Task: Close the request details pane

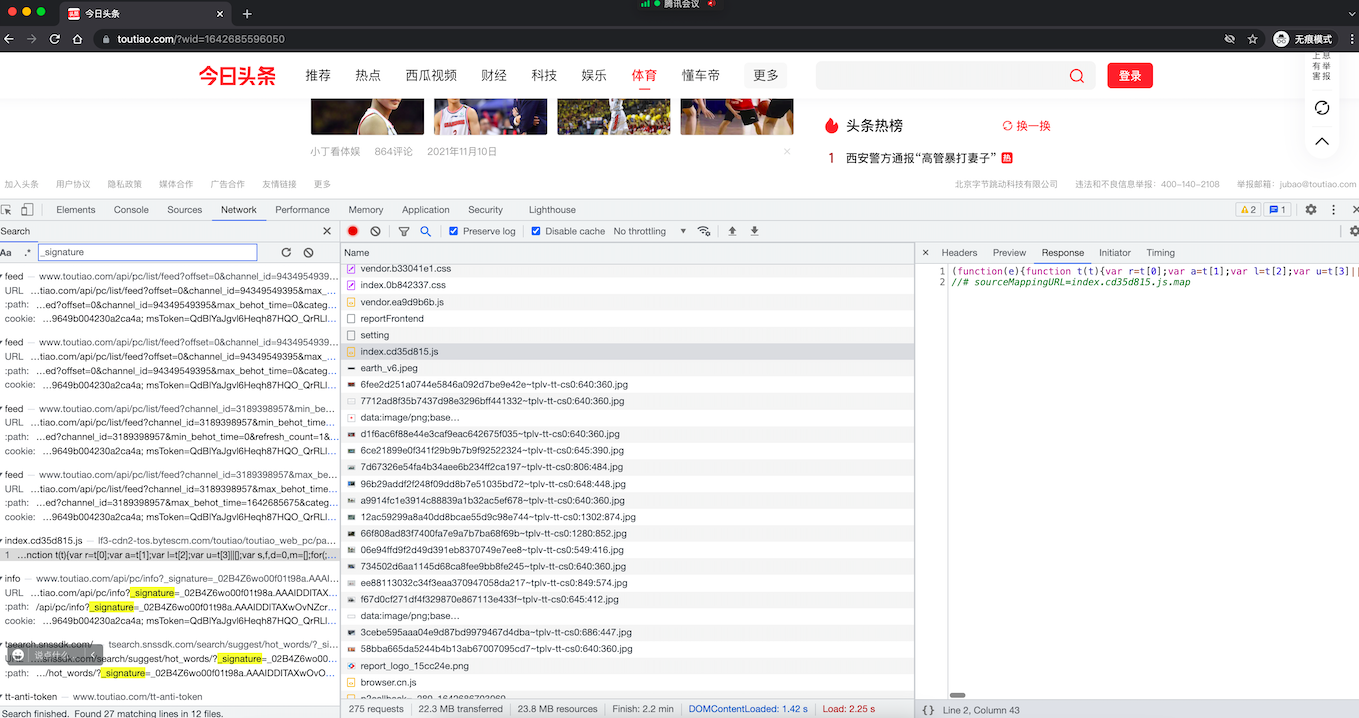Action: click(x=925, y=253)
